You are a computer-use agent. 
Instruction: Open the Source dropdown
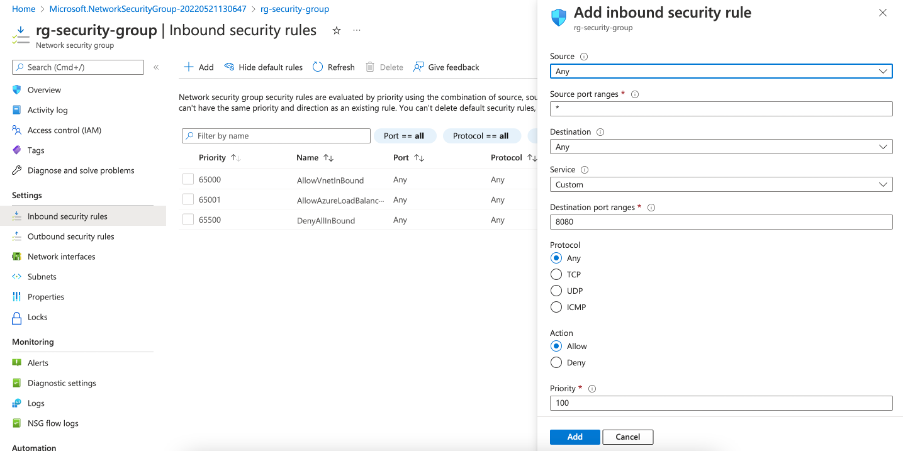[721, 71]
